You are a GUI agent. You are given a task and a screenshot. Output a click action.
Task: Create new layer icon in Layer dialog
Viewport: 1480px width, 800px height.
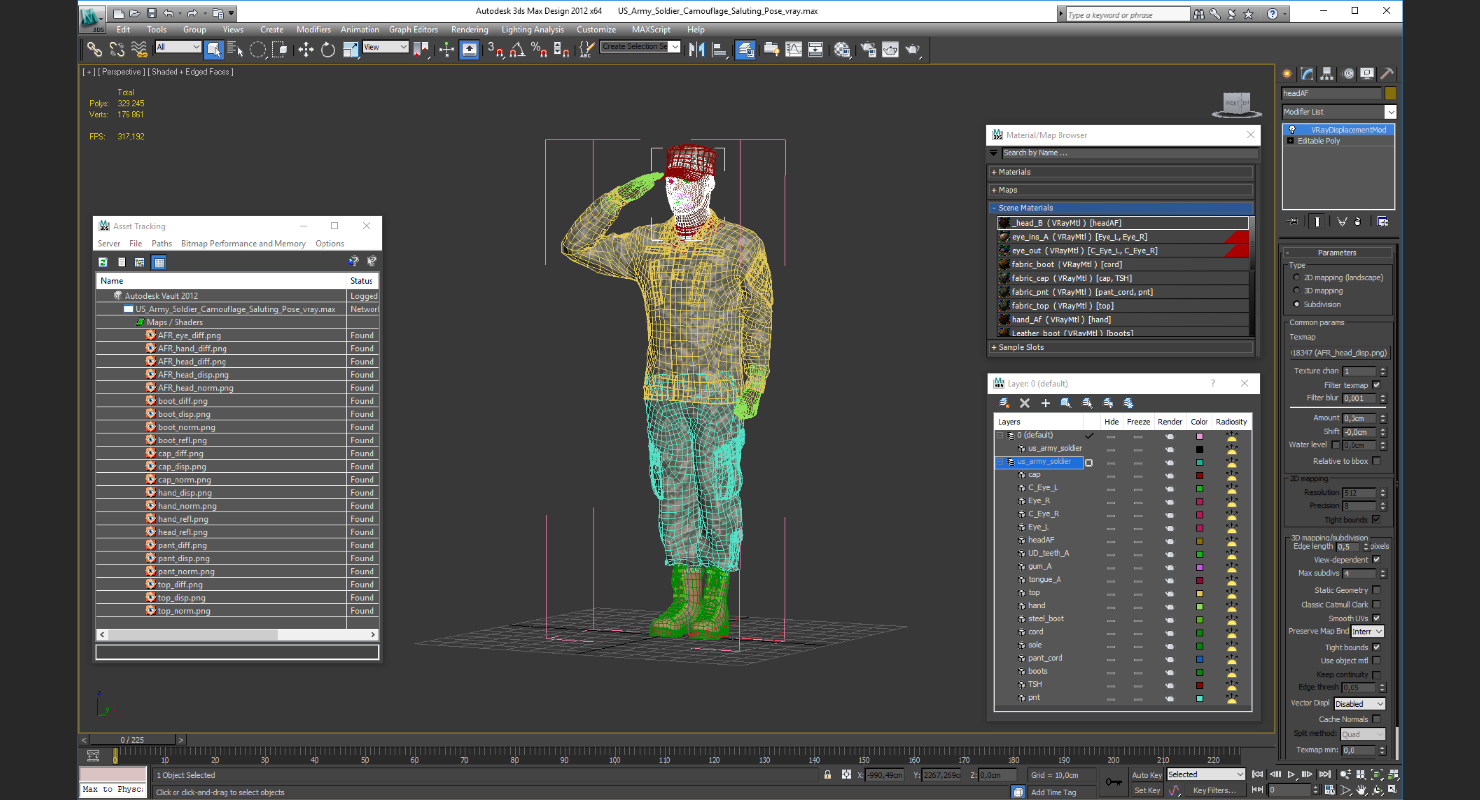click(x=1004, y=403)
